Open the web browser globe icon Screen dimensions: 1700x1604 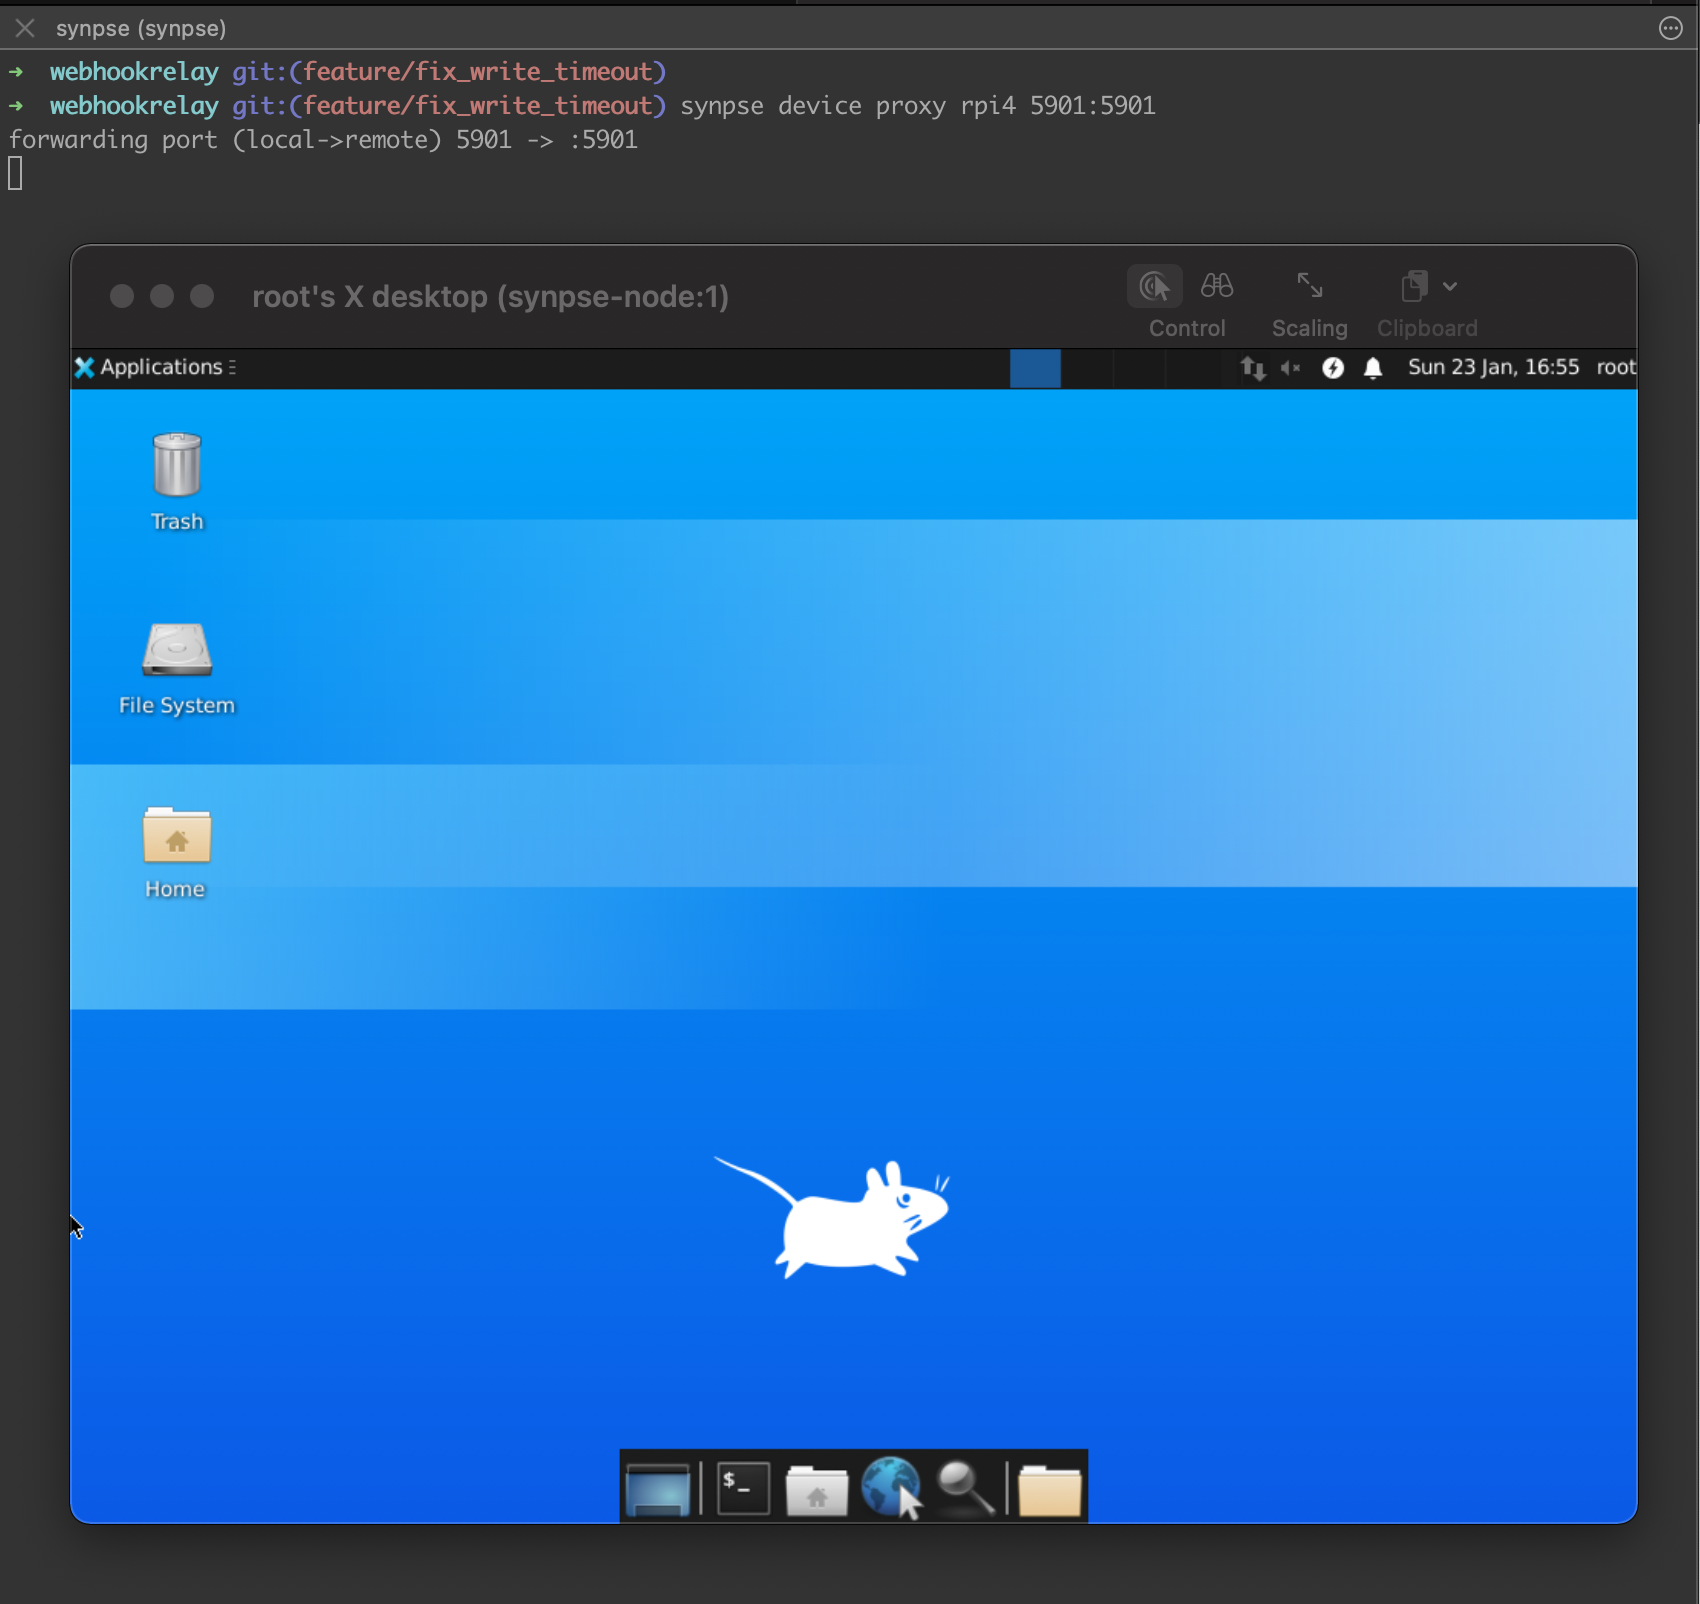tap(890, 1487)
